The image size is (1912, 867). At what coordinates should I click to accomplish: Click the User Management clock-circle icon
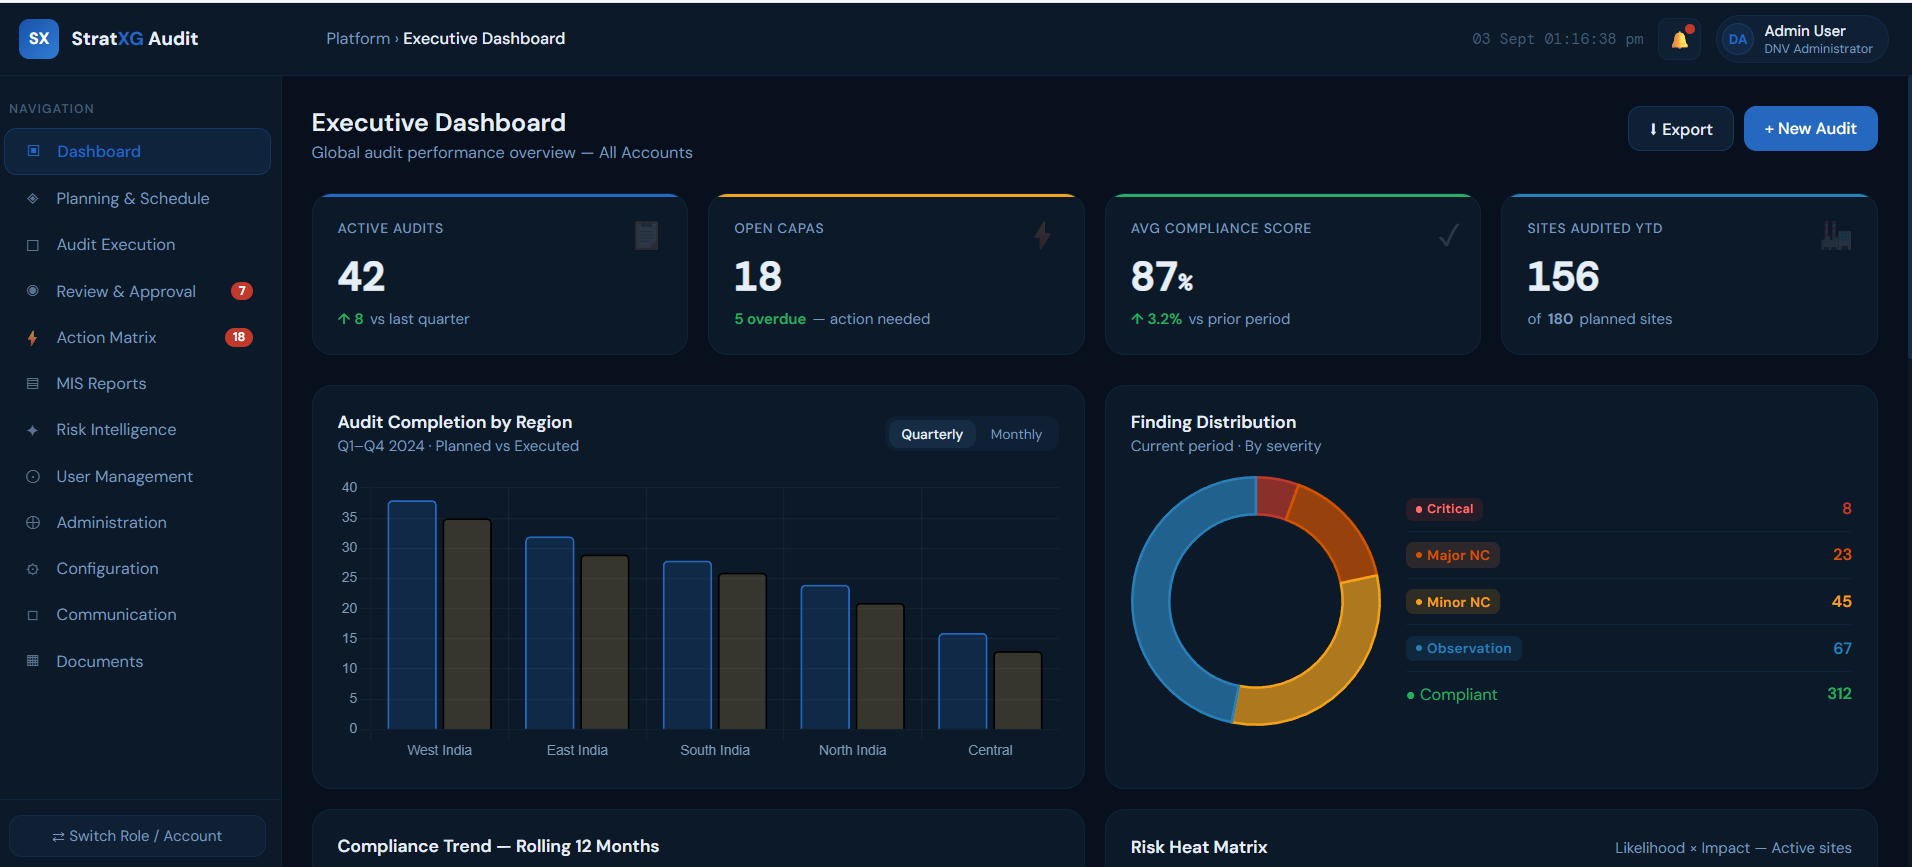pos(33,477)
